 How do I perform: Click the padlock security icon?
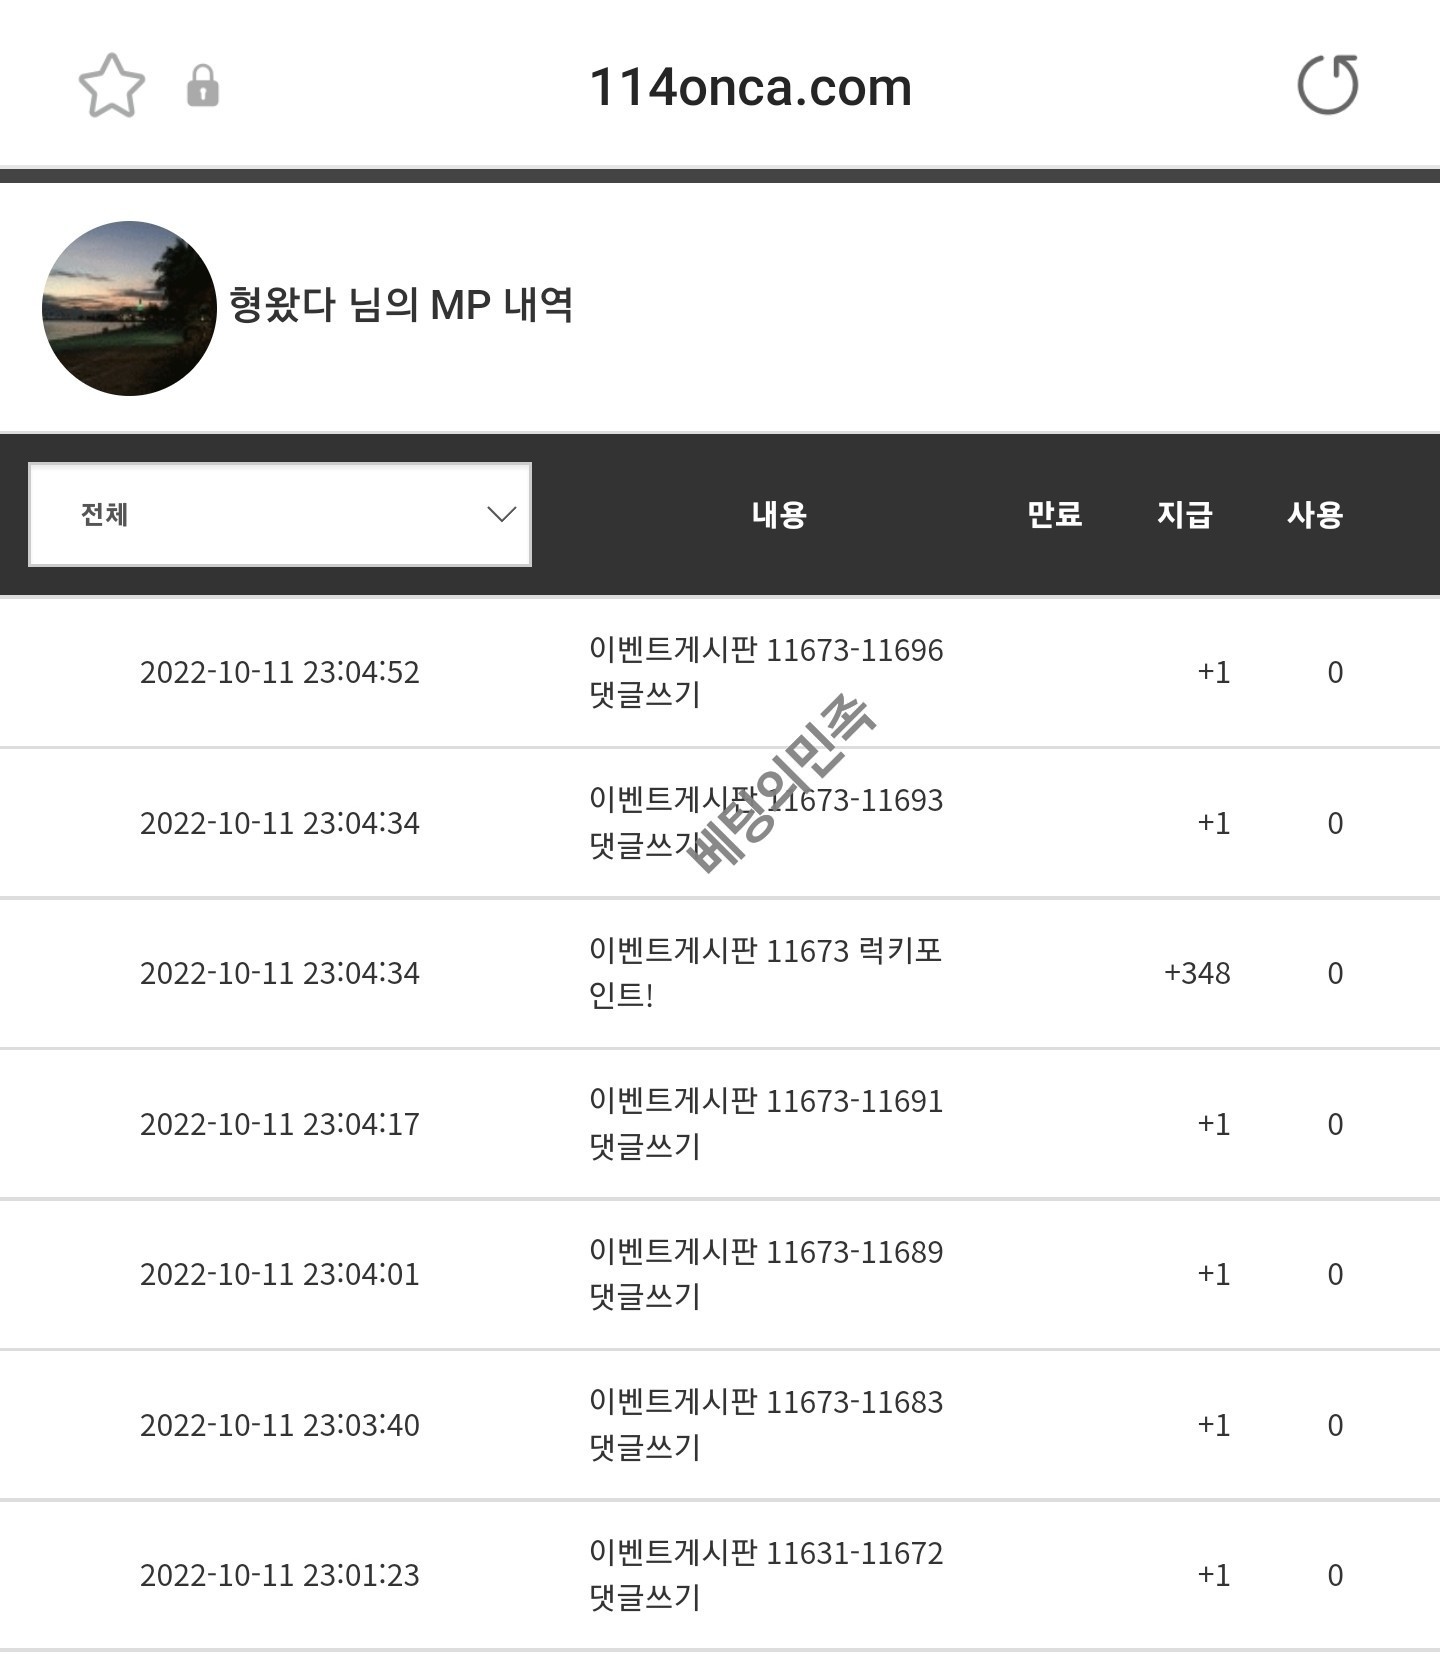click(203, 86)
